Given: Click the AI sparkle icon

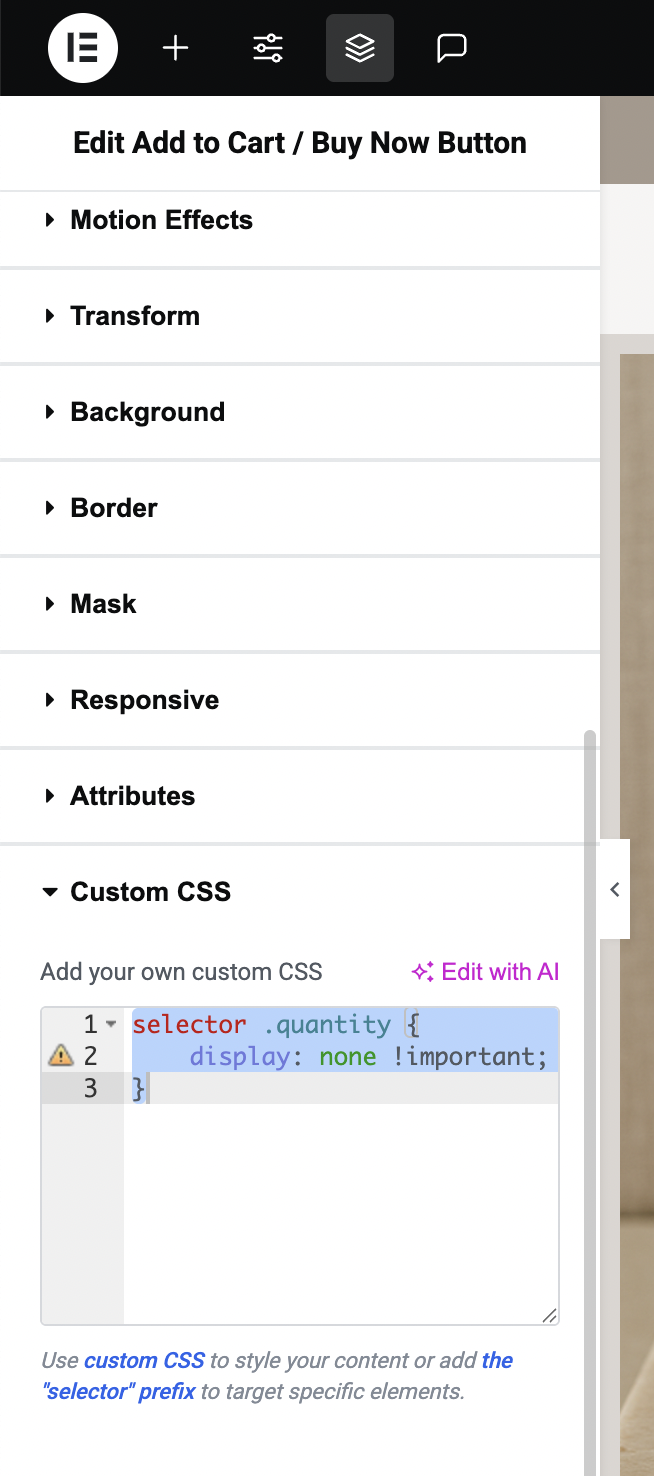Looking at the screenshot, I should click(422, 972).
